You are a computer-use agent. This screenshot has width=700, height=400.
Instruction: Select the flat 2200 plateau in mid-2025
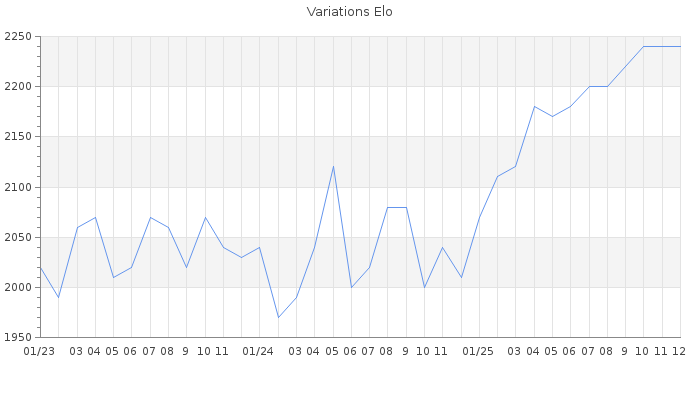point(598,87)
